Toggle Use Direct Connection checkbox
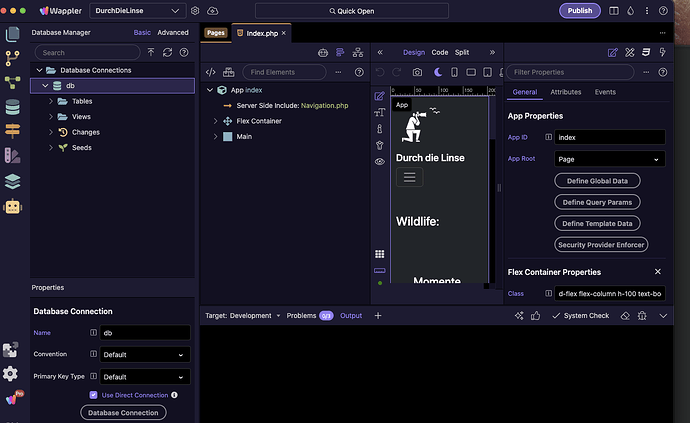Screen dimensions: 690x423 [93, 395]
